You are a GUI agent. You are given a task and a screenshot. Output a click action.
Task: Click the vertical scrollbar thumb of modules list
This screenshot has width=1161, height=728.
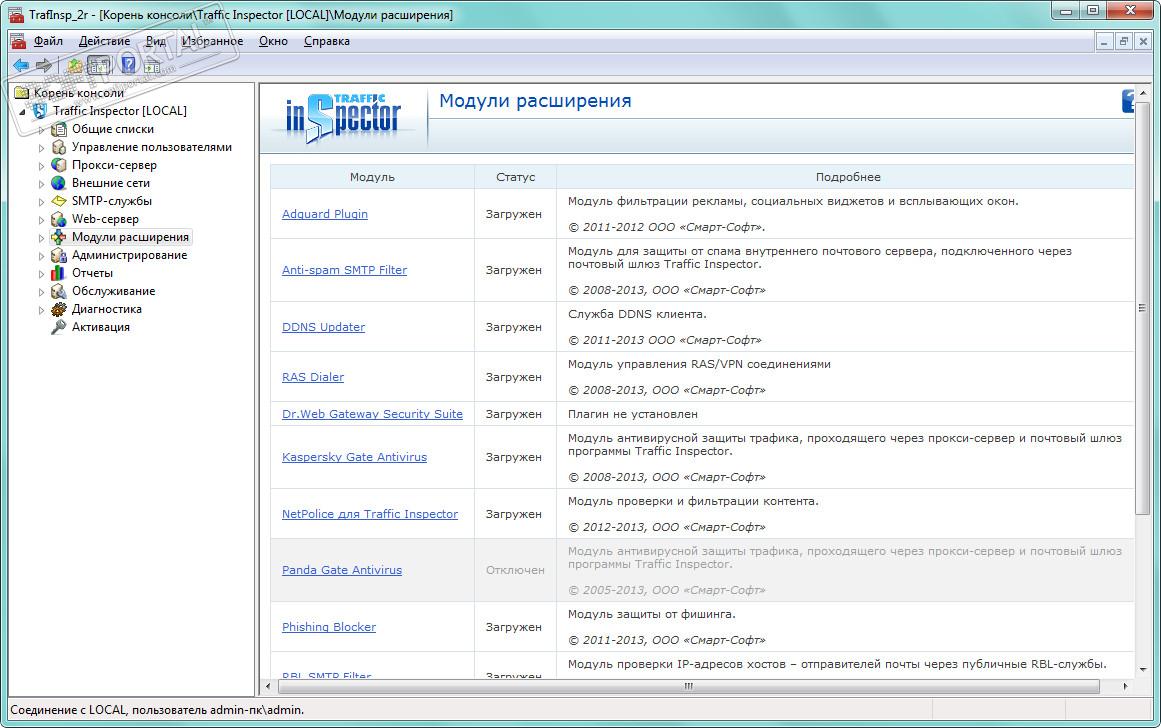[1142, 307]
